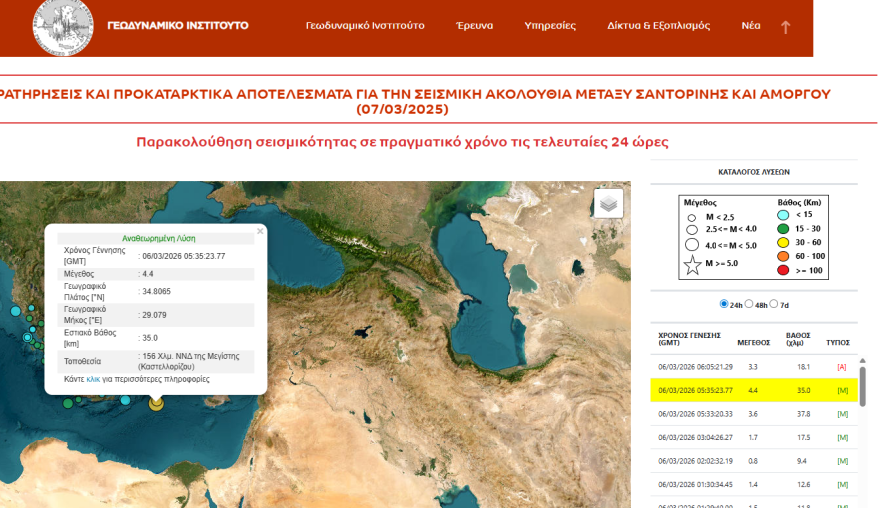
Task: Click the orange '60 - 100' depth legend swatch
Action: click(x=783, y=257)
